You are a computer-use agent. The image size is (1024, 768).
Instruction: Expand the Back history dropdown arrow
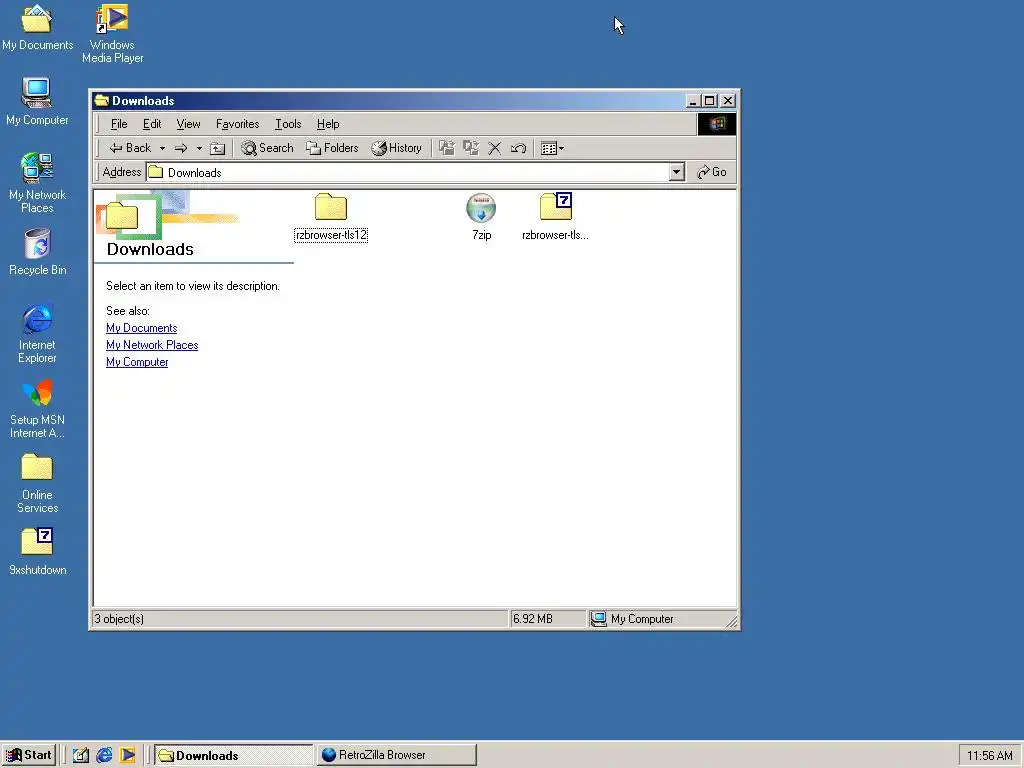click(163, 148)
